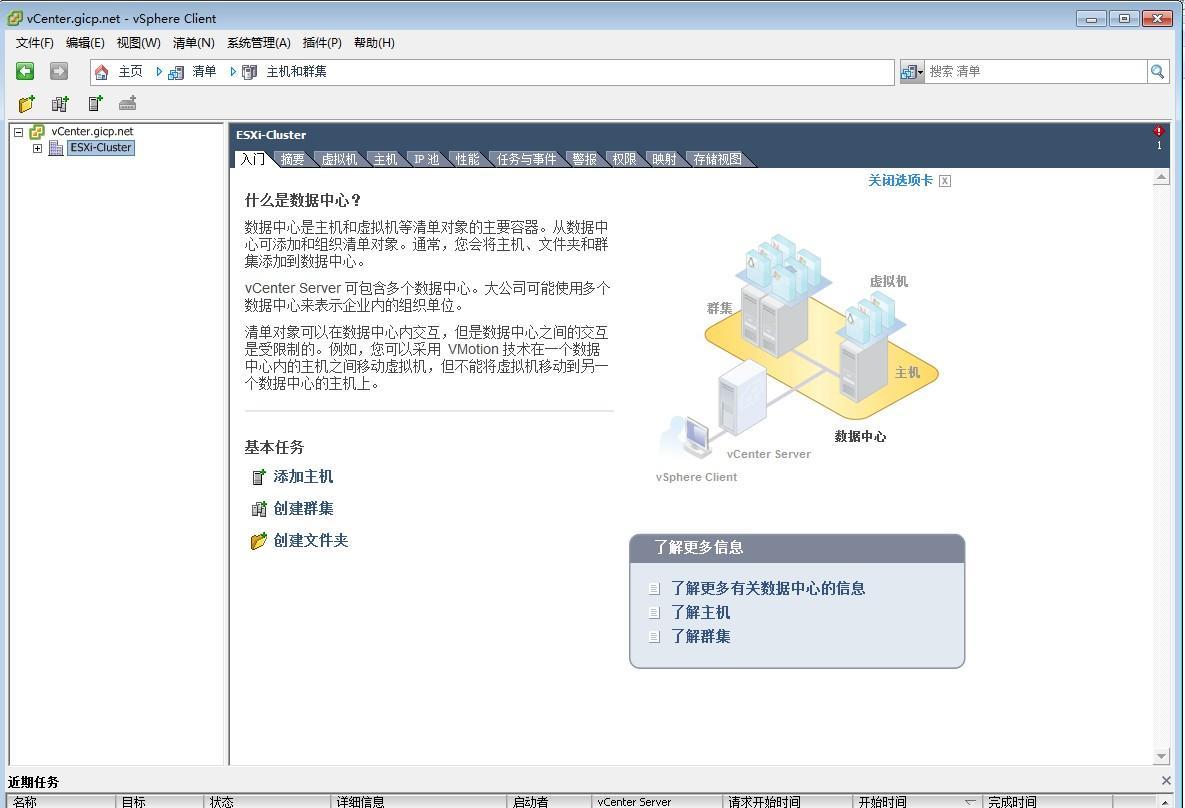This screenshot has width=1185, height=808.
Task: Click the inventory icon in breadcrumb
Action: (x=175, y=72)
